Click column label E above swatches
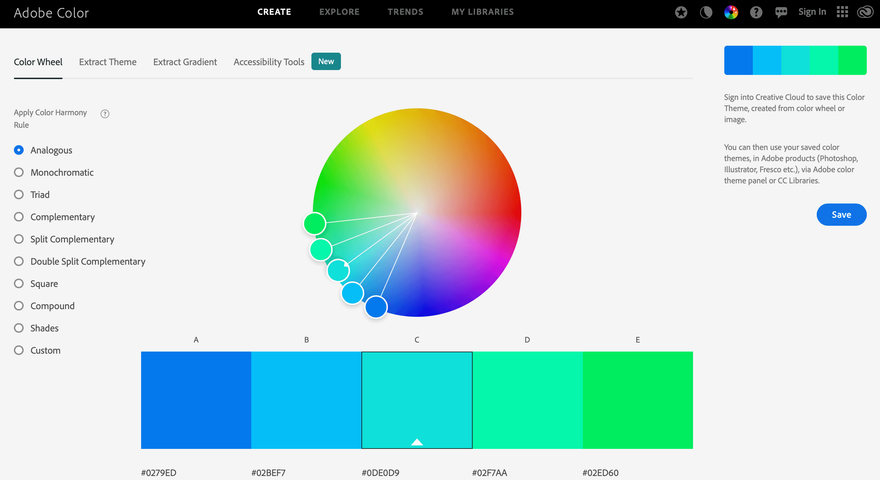Viewport: 880px width, 480px height. 638,340
